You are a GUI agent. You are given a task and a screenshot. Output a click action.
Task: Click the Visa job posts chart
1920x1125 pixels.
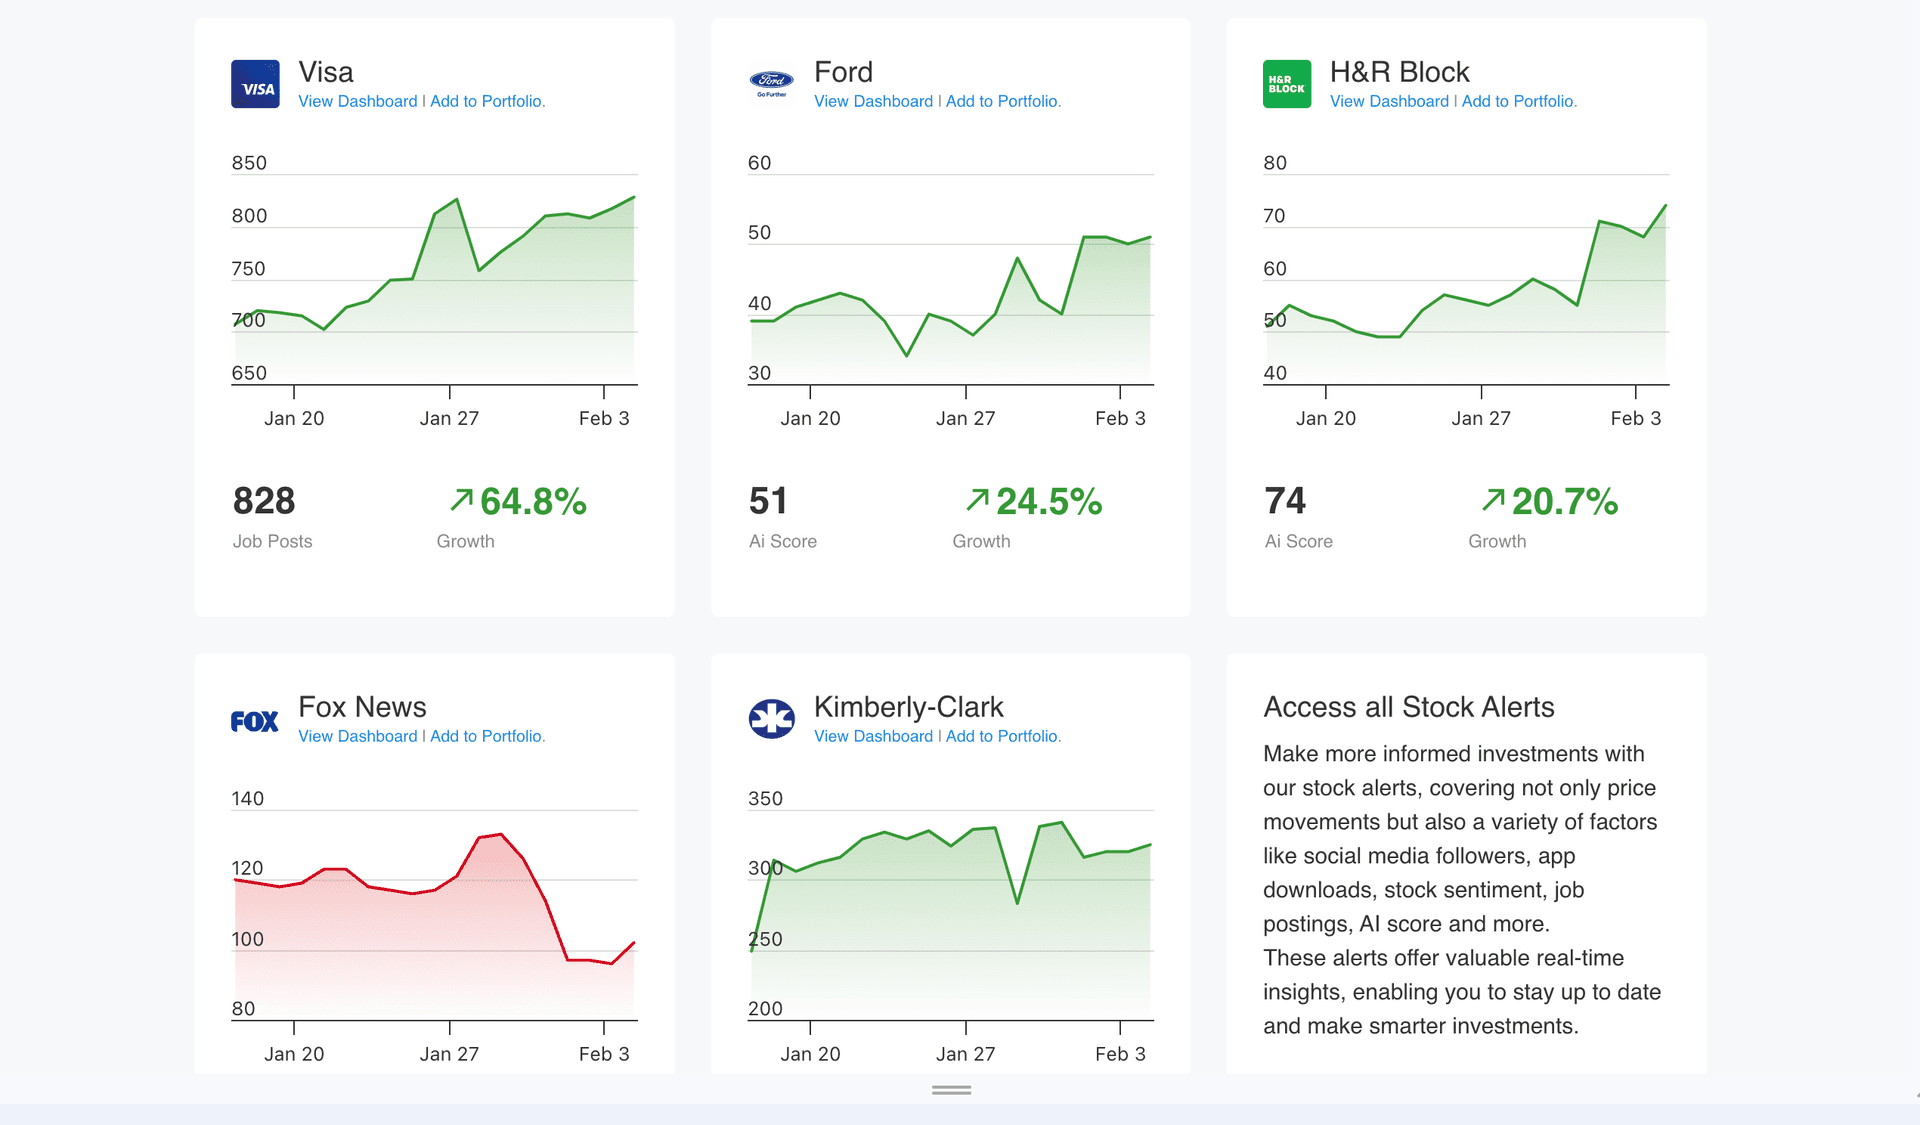[435, 290]
